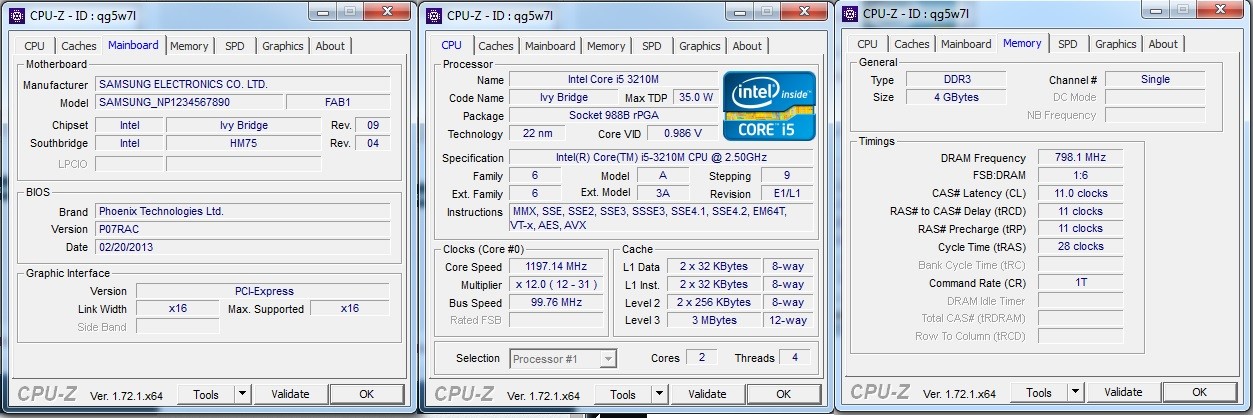Click the x 12.0 ( 12 - 31 ) multiplier value
The width and height of the screenshot is (1253, 418).
point(558,285)
